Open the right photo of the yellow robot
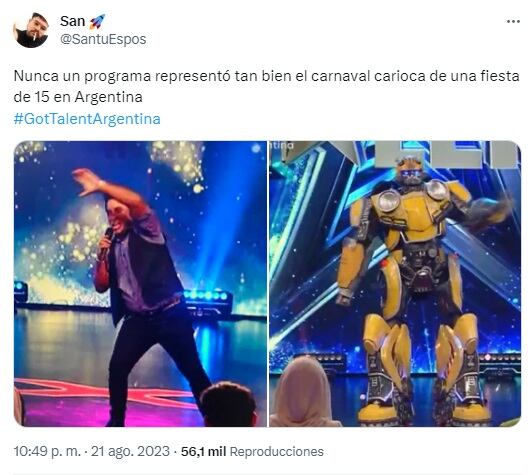532x475 pixels. click(x=395, y=284)
